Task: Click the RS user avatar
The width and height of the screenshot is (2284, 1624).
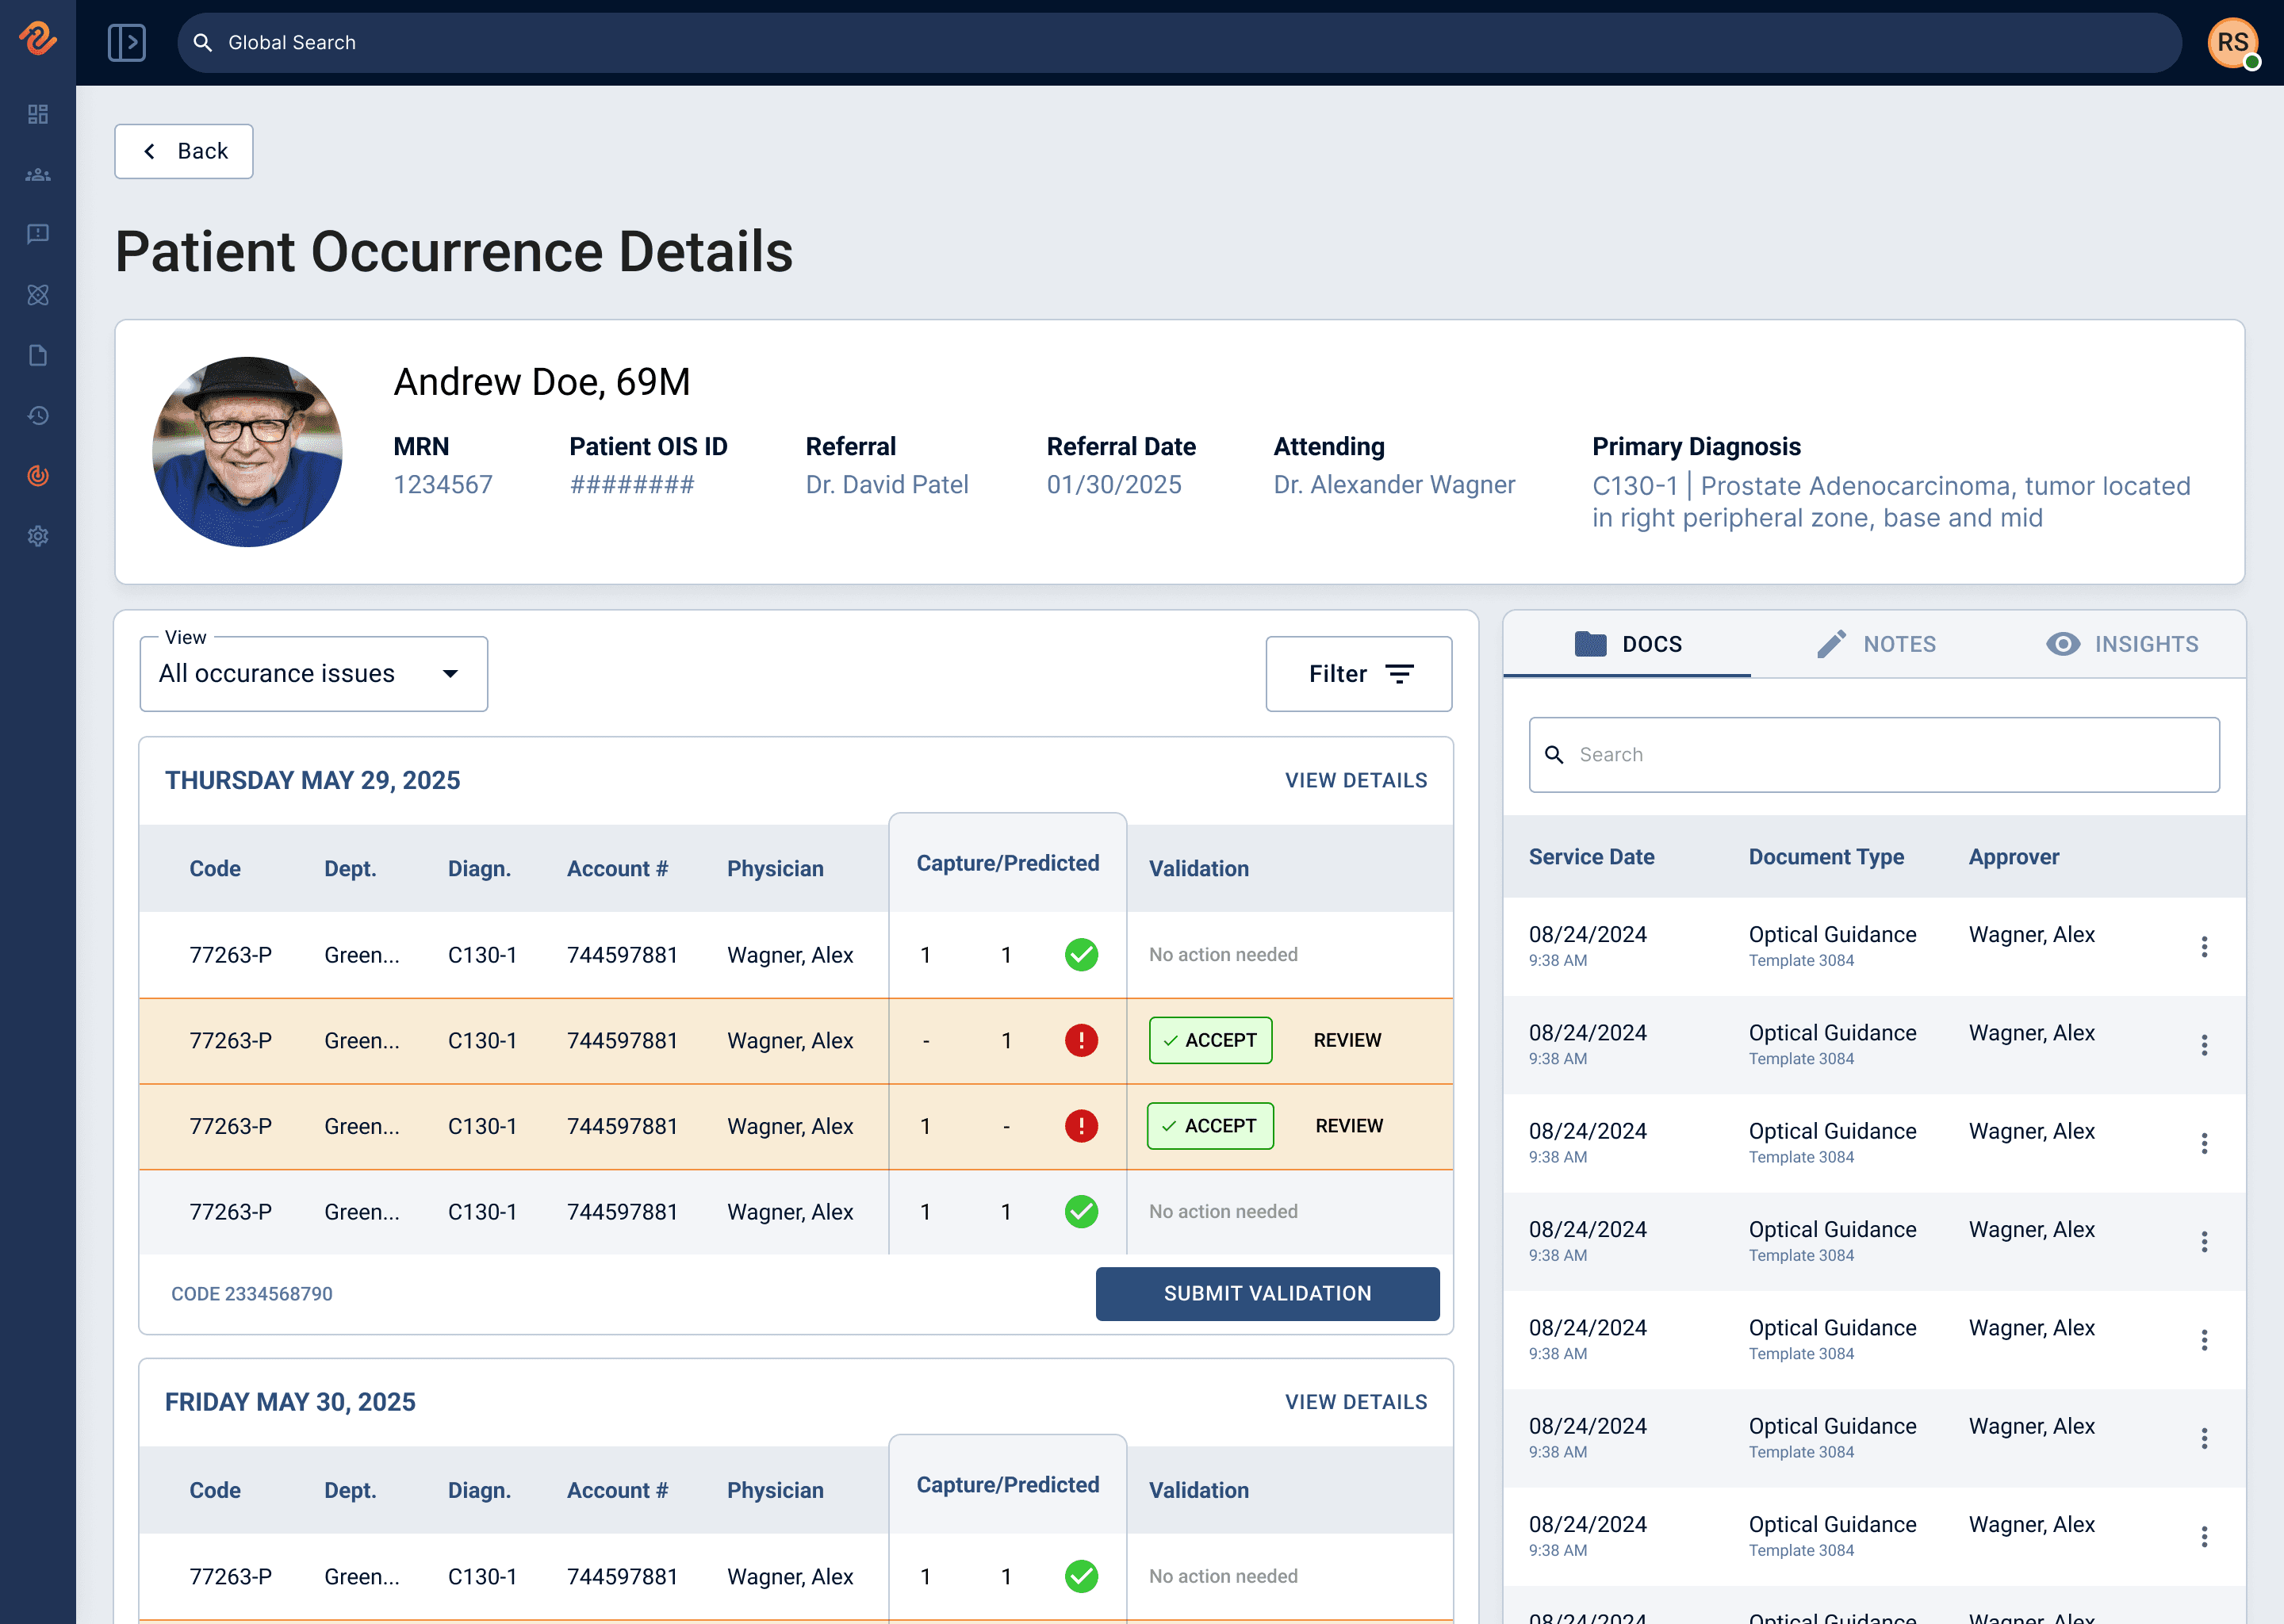Action: [x=2232, y=42]
